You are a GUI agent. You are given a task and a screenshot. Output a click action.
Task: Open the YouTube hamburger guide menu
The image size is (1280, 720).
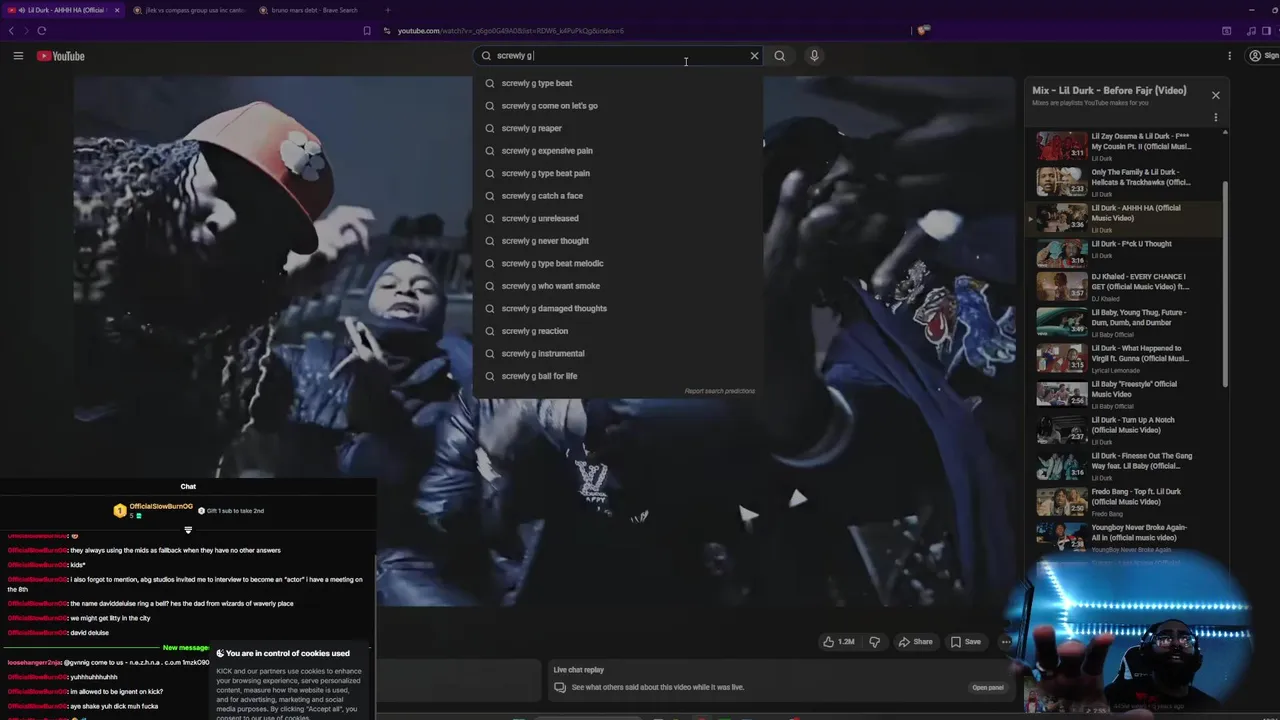tap(18, 56)
